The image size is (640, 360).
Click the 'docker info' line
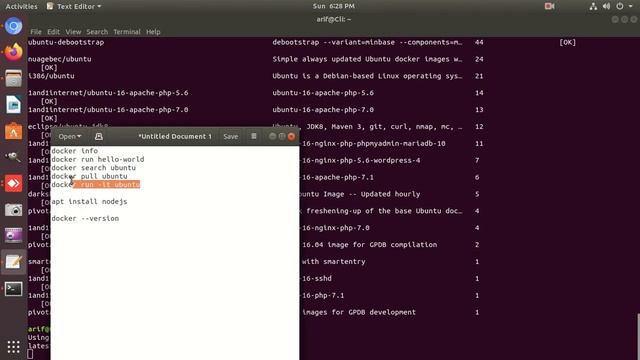(75, 151)
